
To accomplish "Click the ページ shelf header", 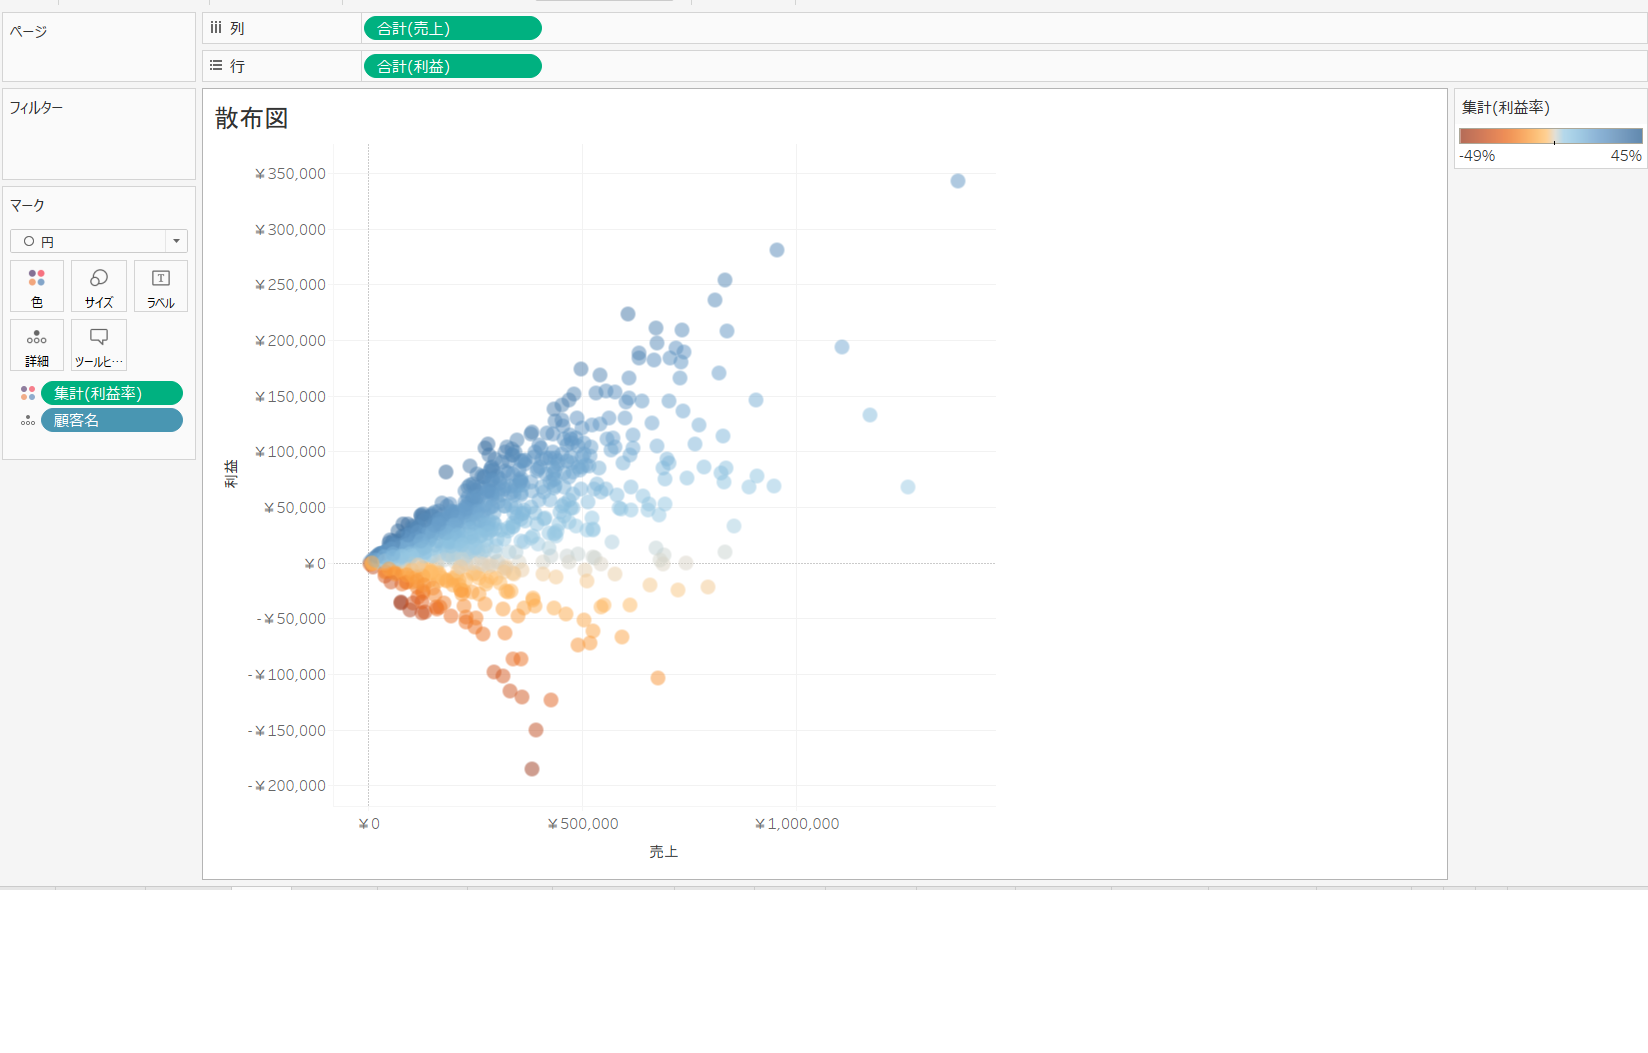I will (x=28, y=31).
